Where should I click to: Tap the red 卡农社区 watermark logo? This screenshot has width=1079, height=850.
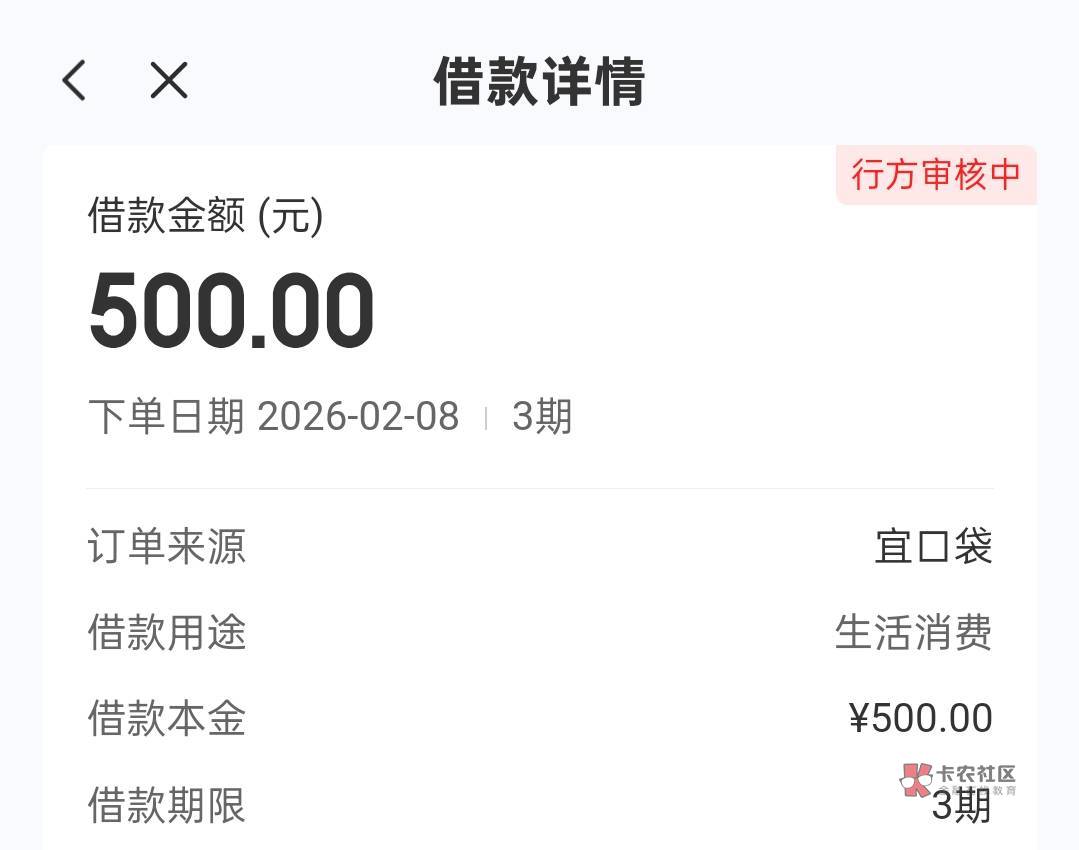pyautogui.click(x=916, y=781)
